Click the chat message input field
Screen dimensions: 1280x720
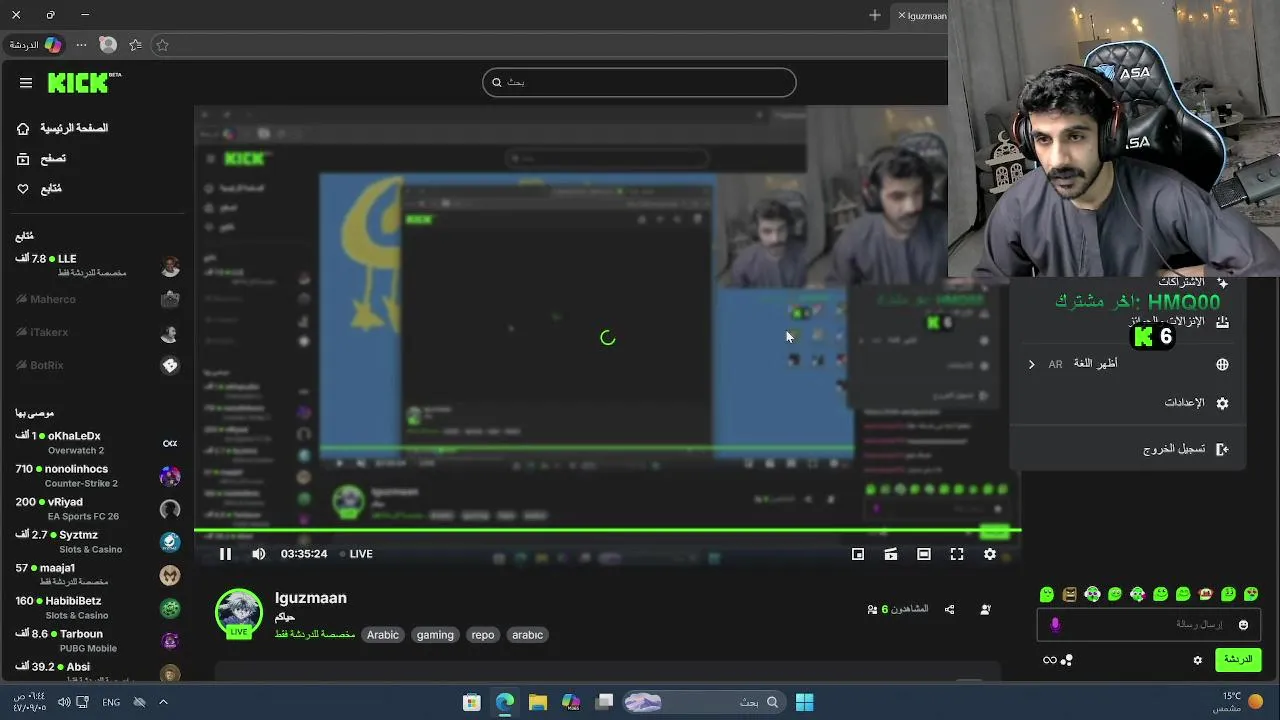(x=1150, y=625)
